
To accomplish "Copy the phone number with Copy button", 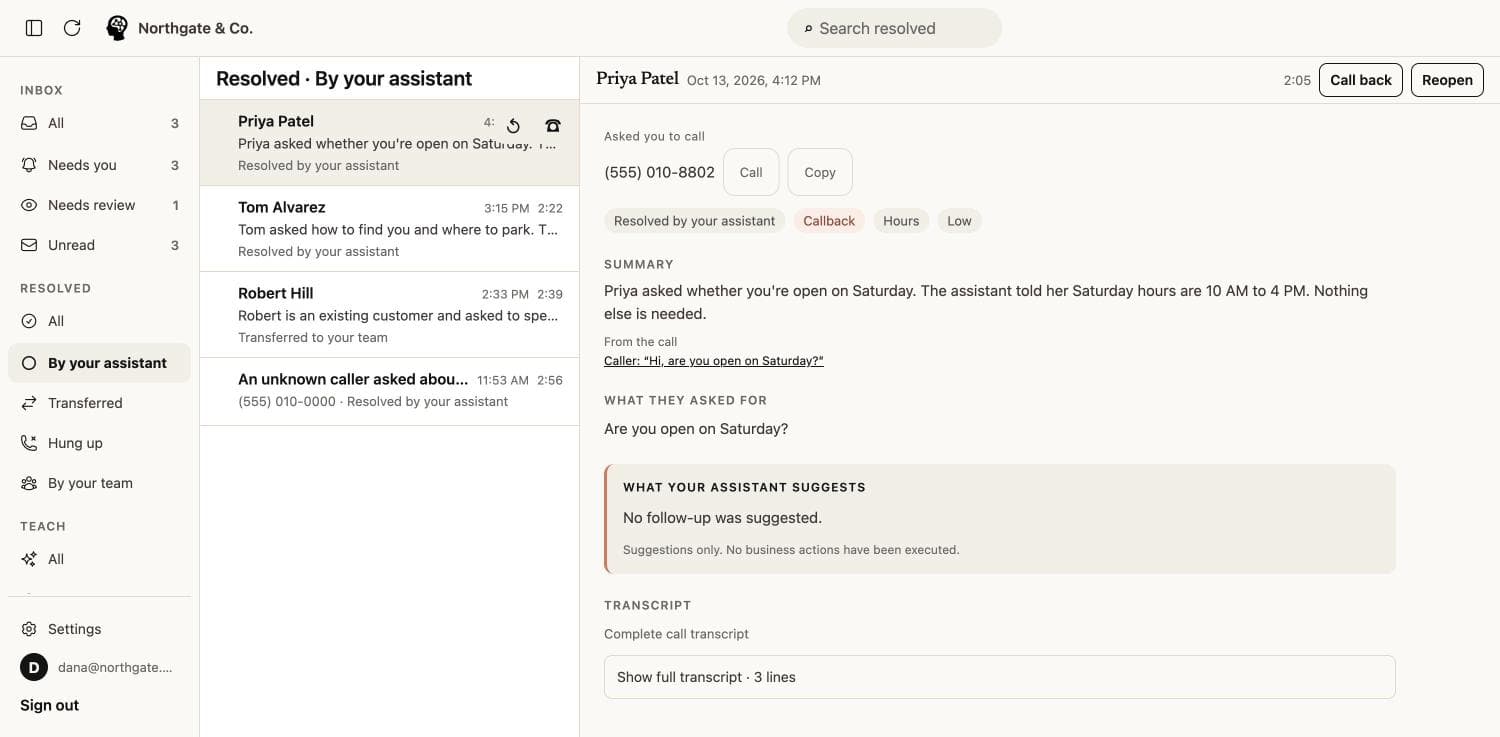I will 820,172.
